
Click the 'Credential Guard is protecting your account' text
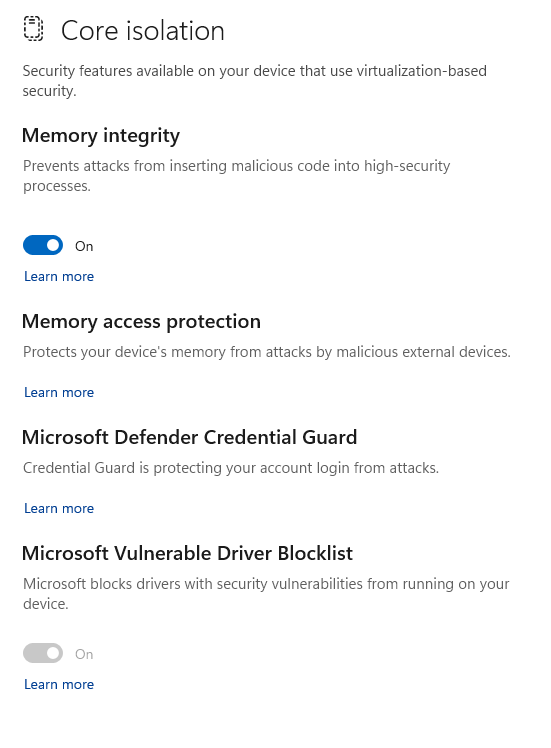(231, 468)
